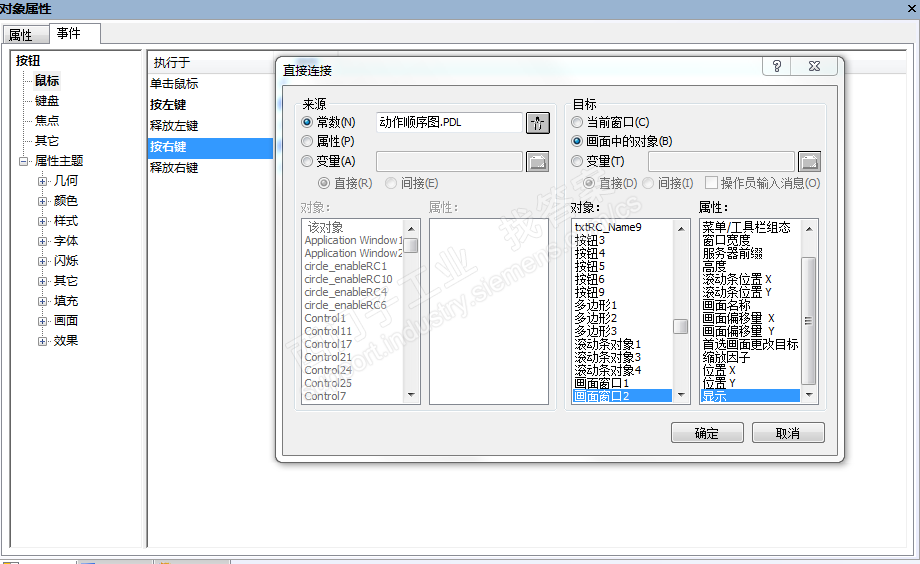The image size is (920, 564).
Task: Select 焦点 in the event tree
Action: [47, 121]
